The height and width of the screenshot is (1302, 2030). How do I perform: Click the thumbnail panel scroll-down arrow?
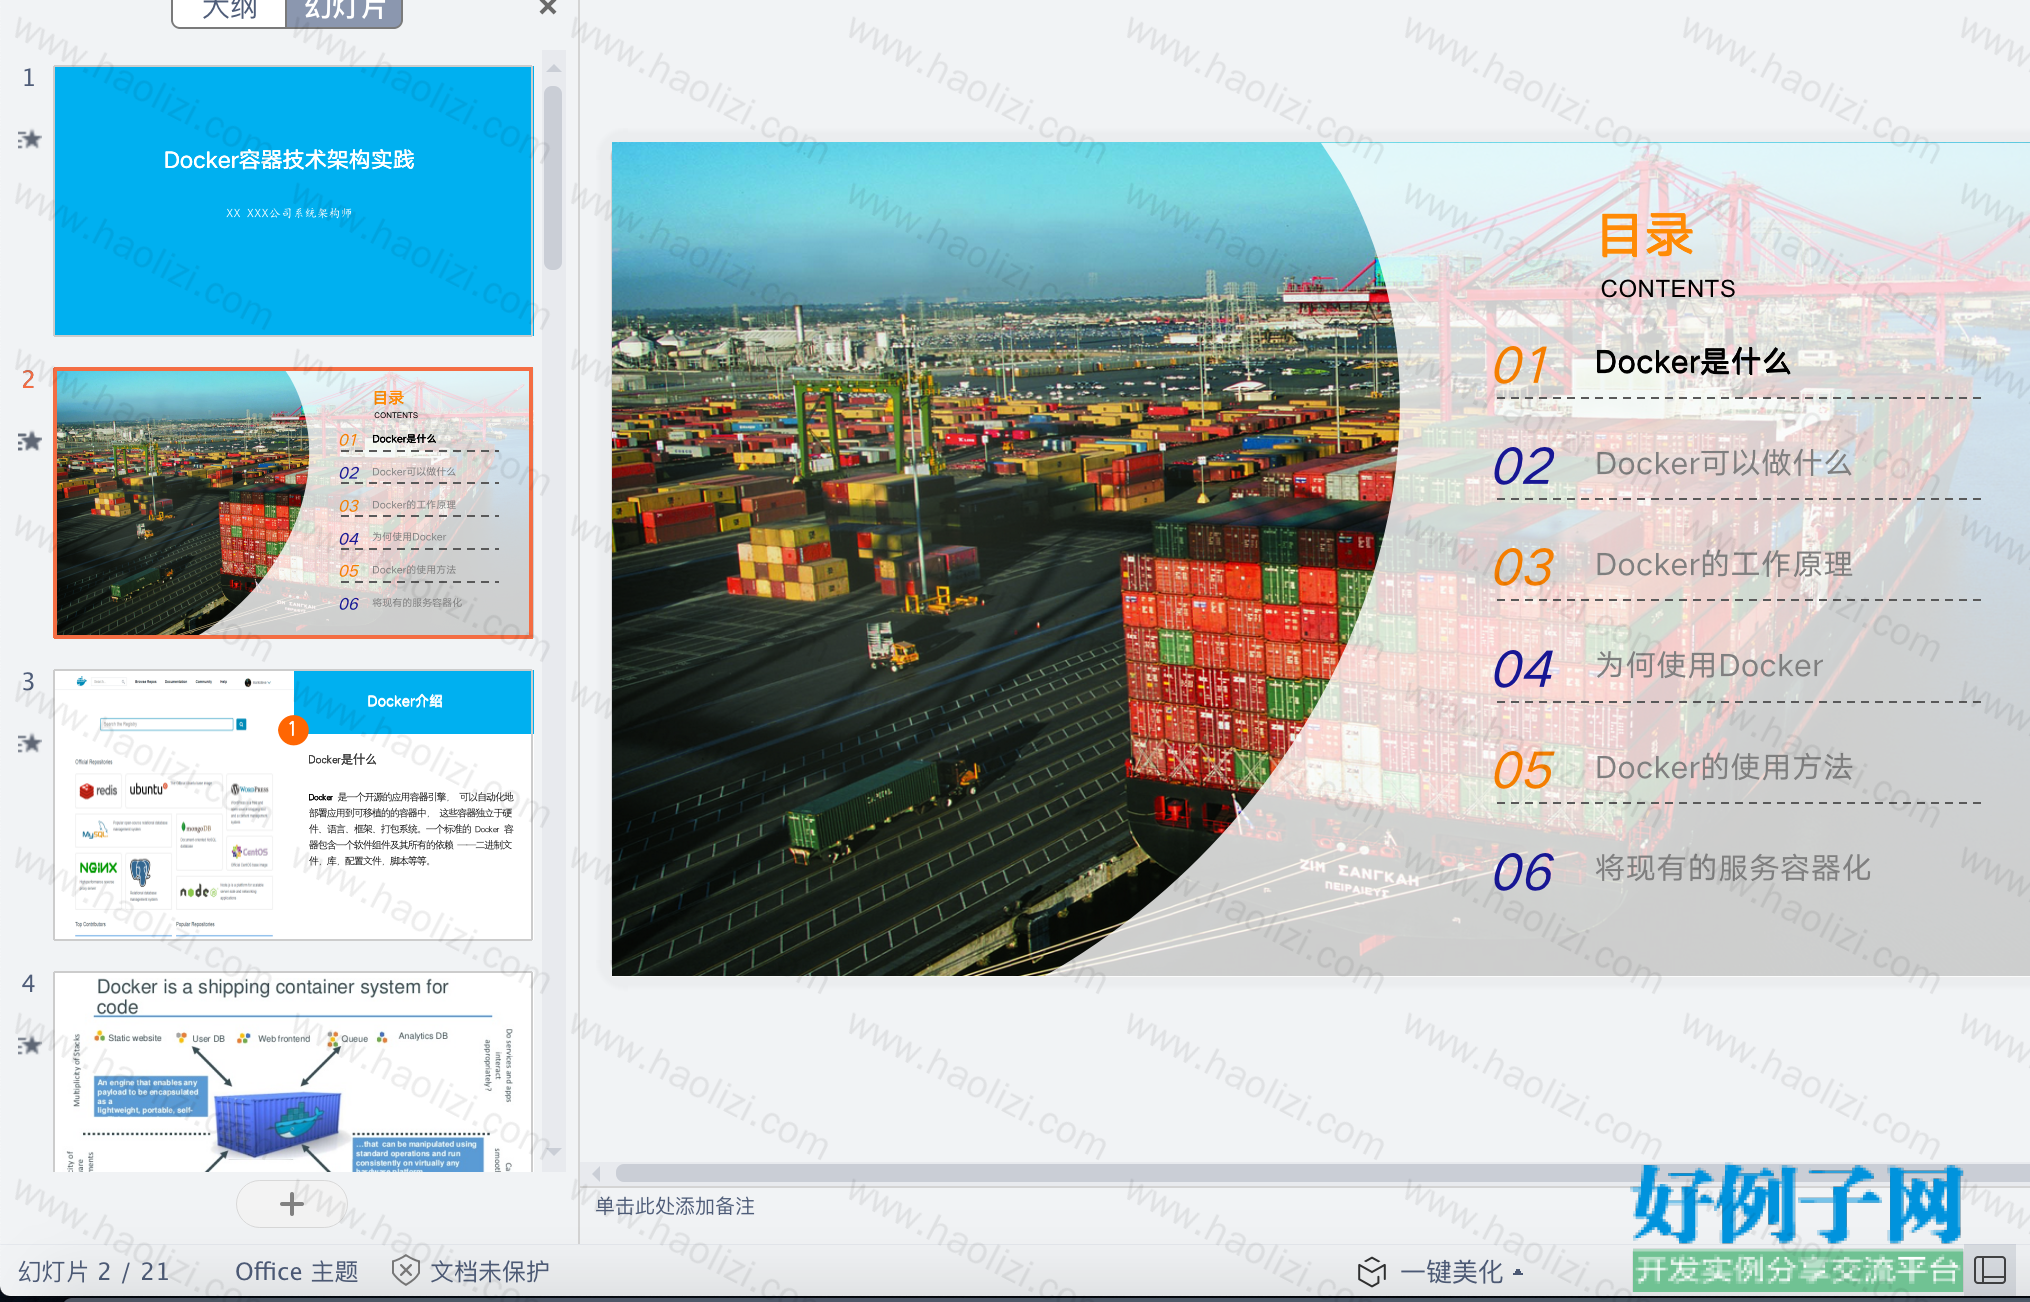553,1151
